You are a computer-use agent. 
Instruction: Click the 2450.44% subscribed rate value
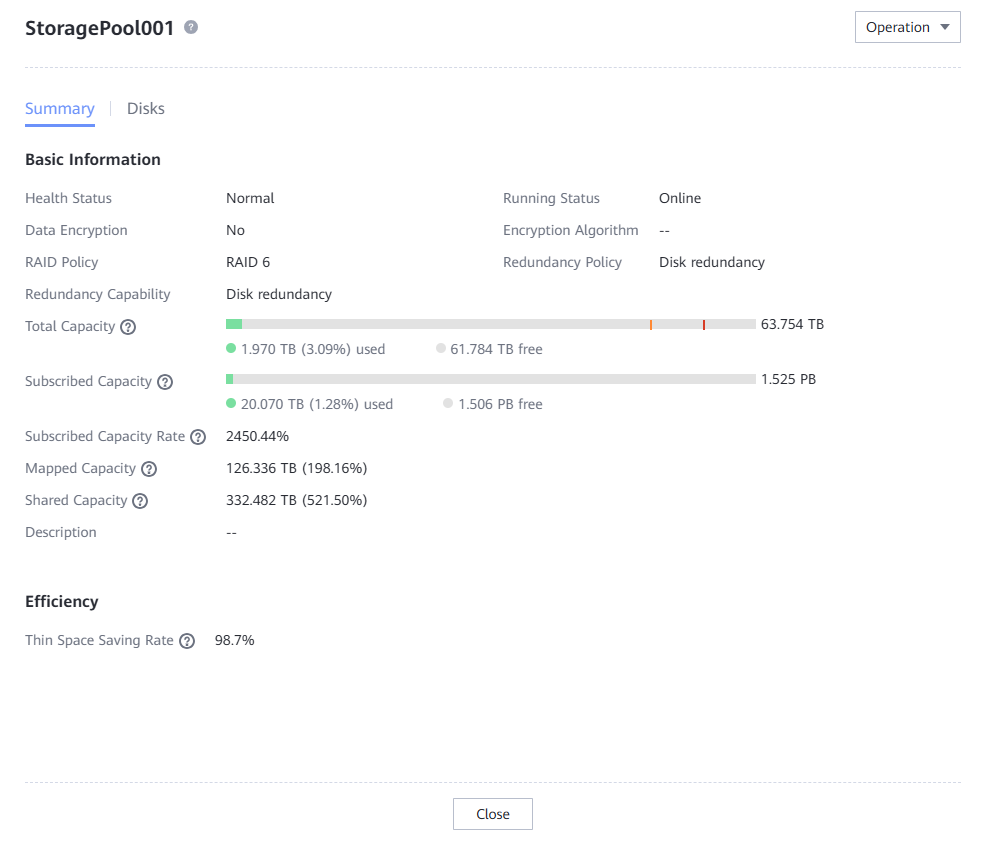257,436
